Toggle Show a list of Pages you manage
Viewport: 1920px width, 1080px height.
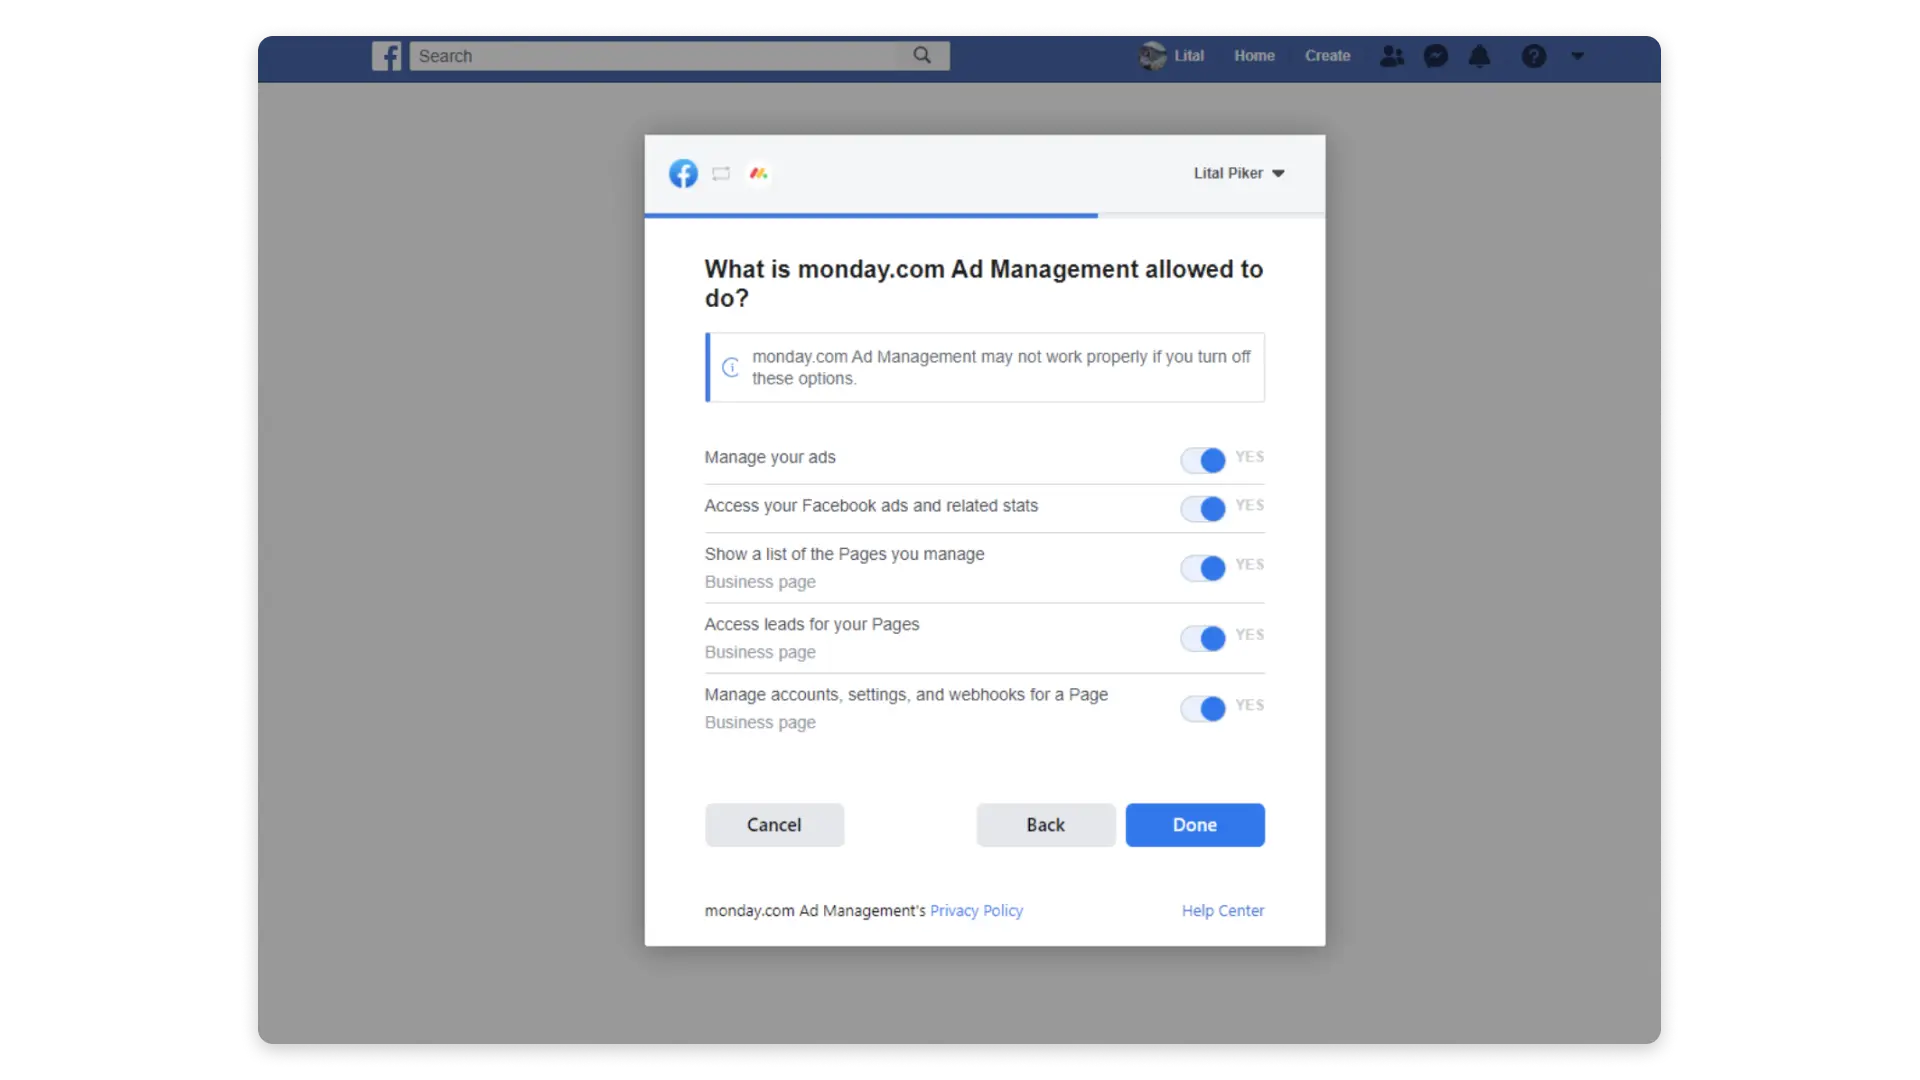point(1203,568)
